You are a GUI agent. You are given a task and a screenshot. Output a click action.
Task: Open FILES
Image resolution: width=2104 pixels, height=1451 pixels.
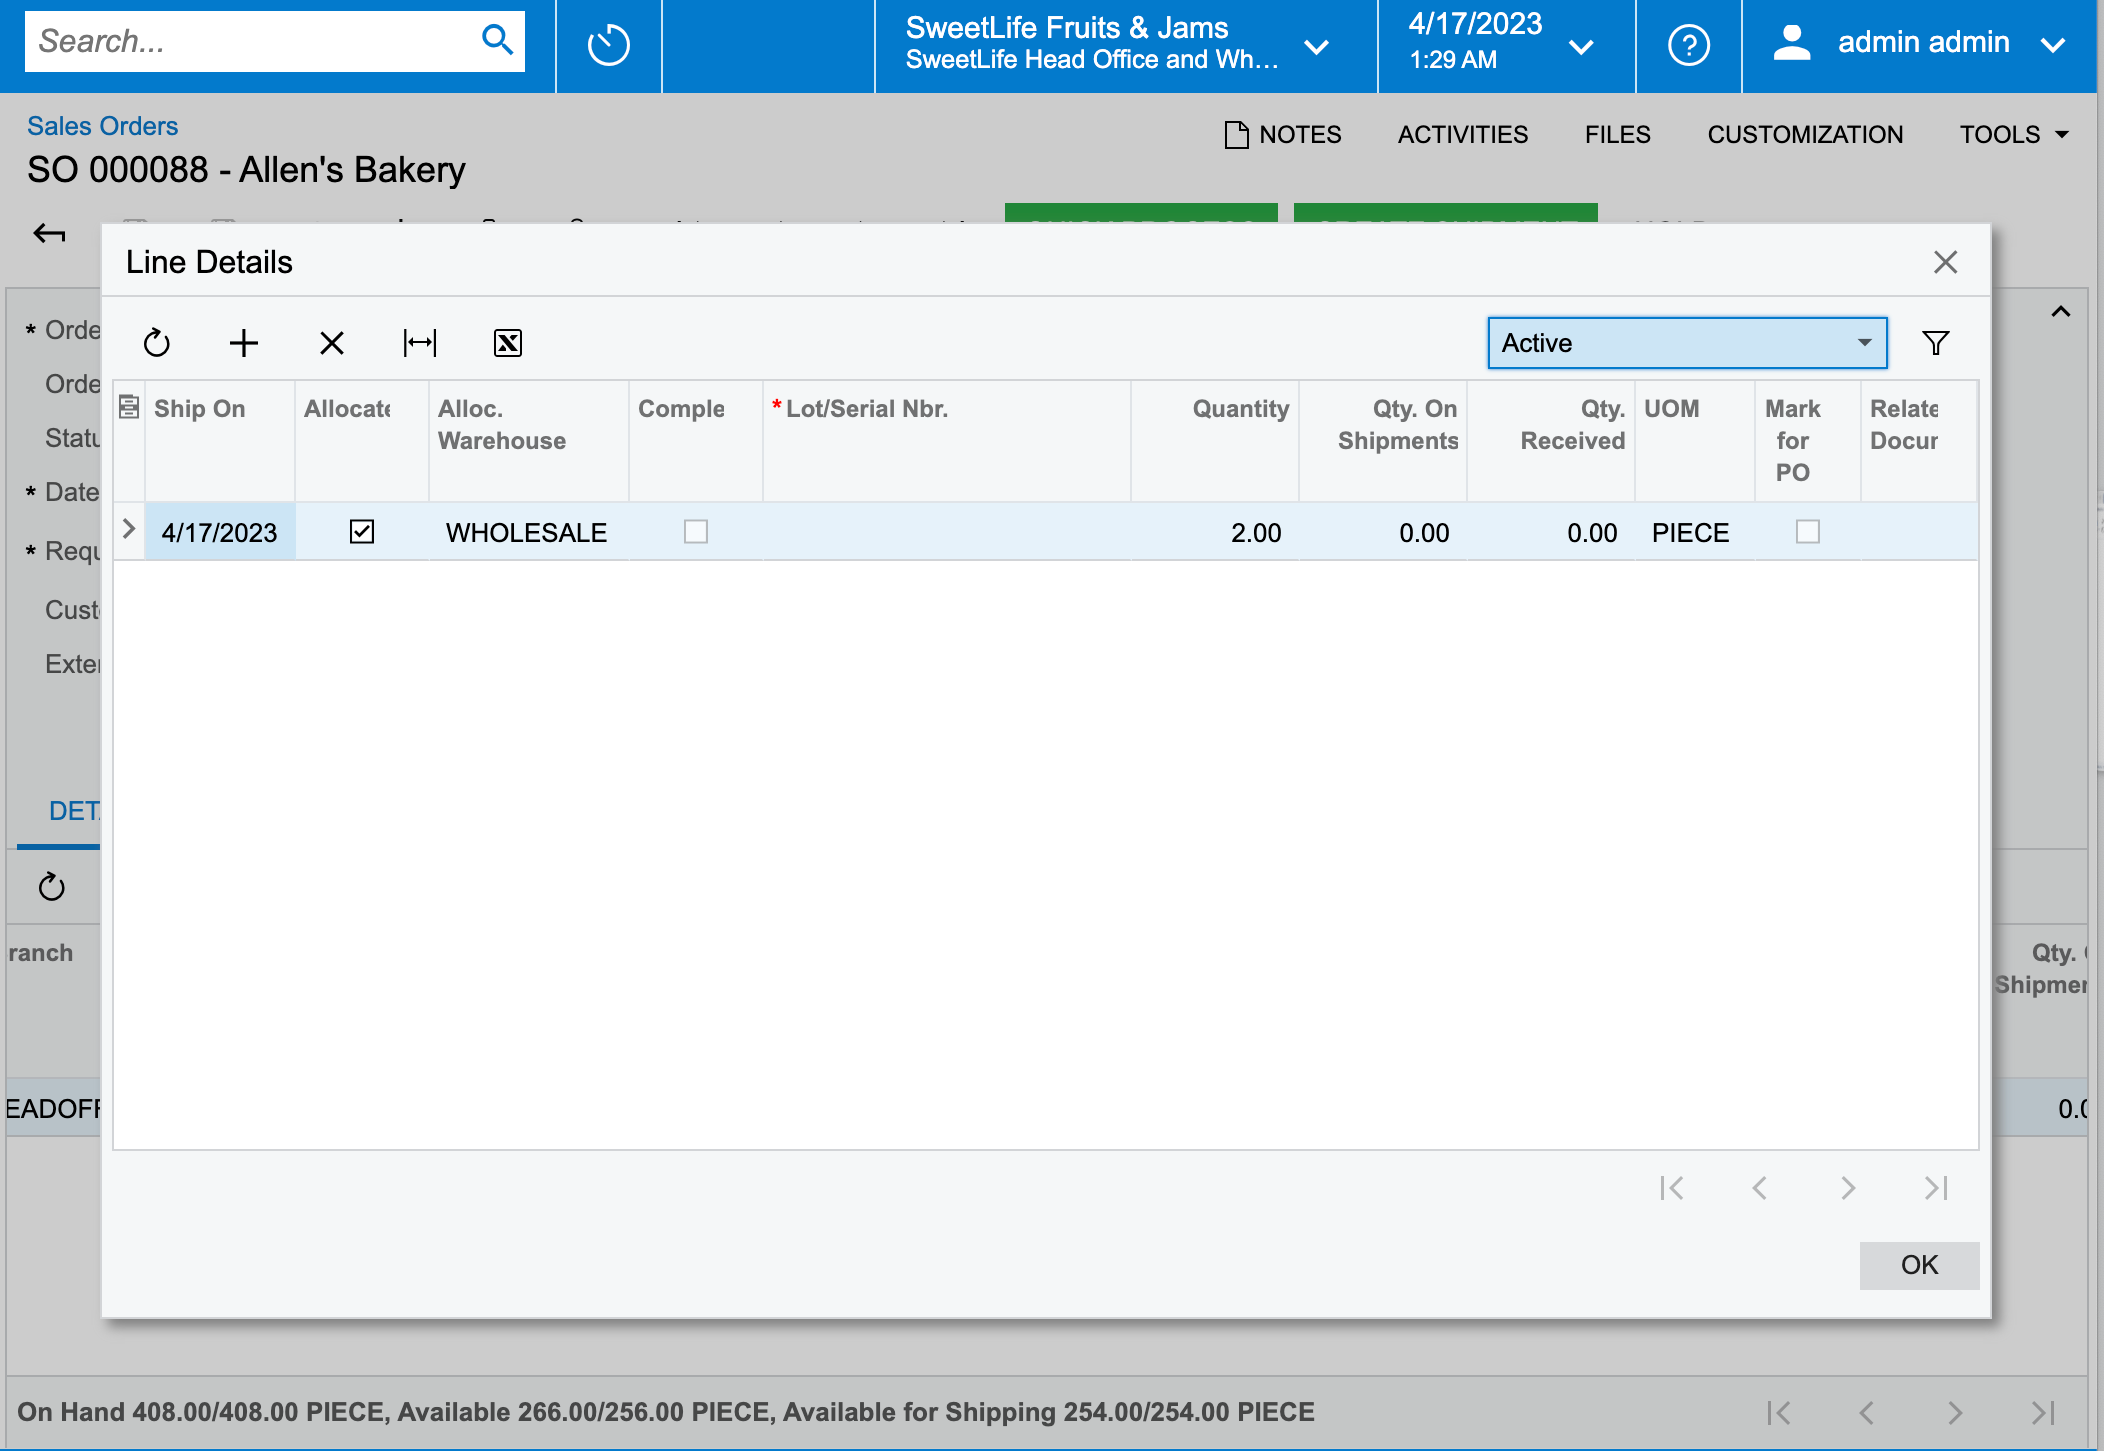point(1618,135)
